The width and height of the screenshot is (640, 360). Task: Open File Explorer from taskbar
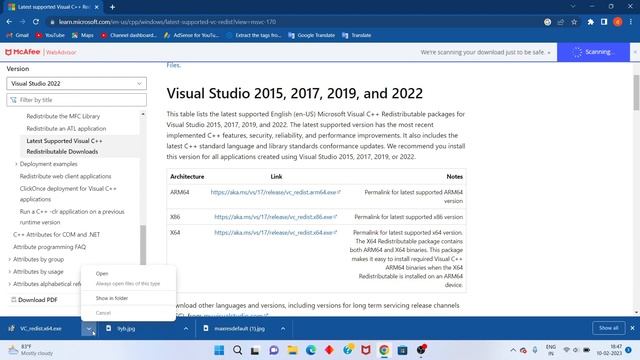click(x=292, y=350)
